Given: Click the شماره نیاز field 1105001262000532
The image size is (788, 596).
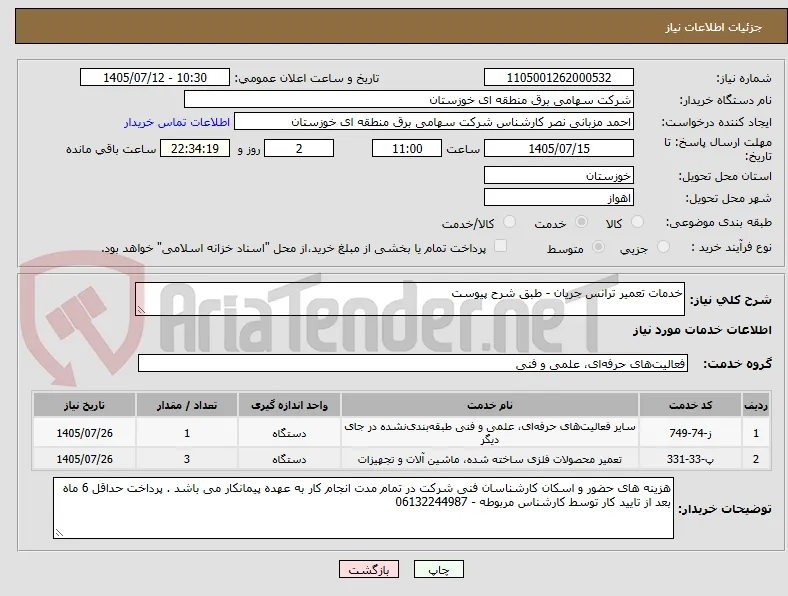Looking at the screenshot, I should 559,77.
